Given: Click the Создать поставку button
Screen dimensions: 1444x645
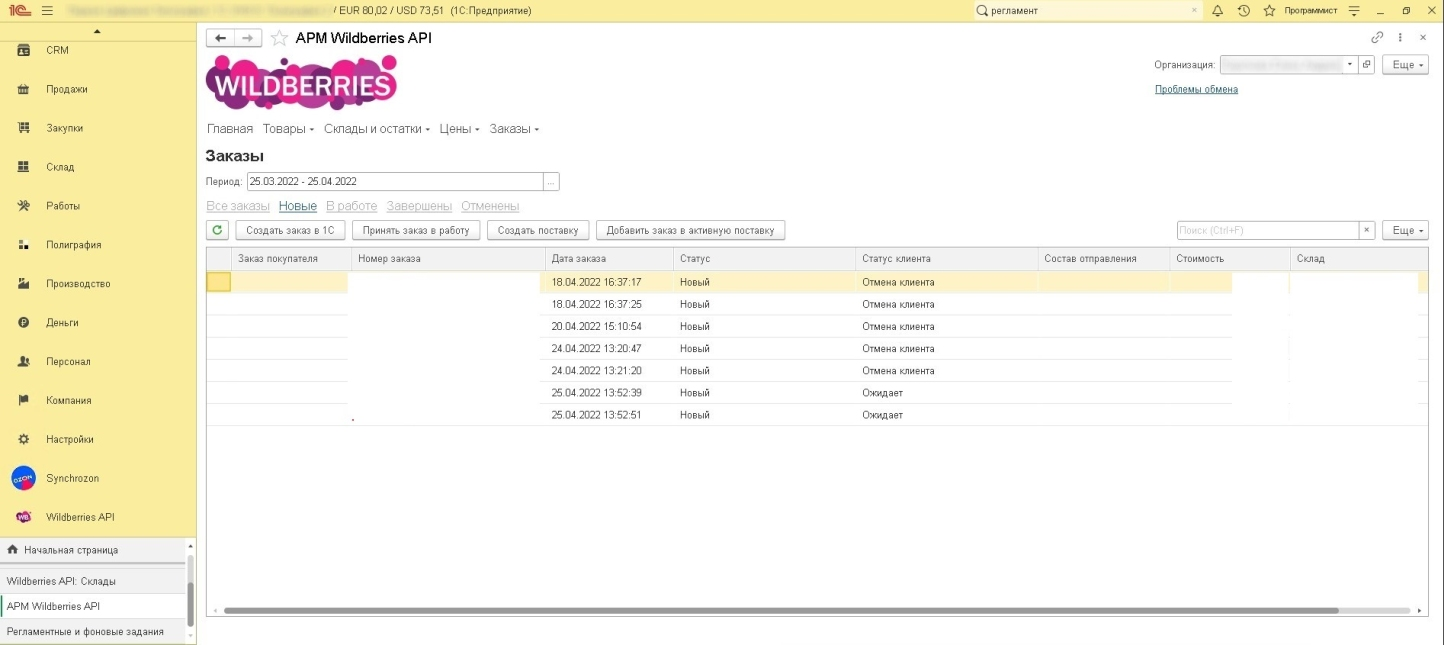Looking at the screenshot, I should click(x=538, y=231).
